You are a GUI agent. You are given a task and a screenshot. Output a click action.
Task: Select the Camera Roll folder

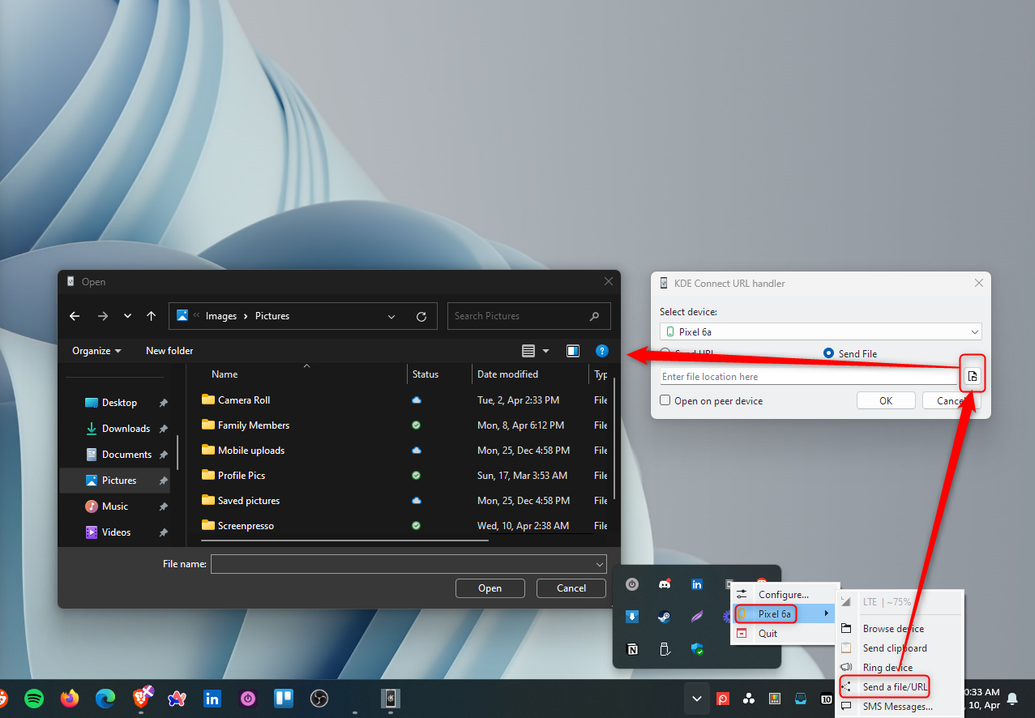point(244,400)
